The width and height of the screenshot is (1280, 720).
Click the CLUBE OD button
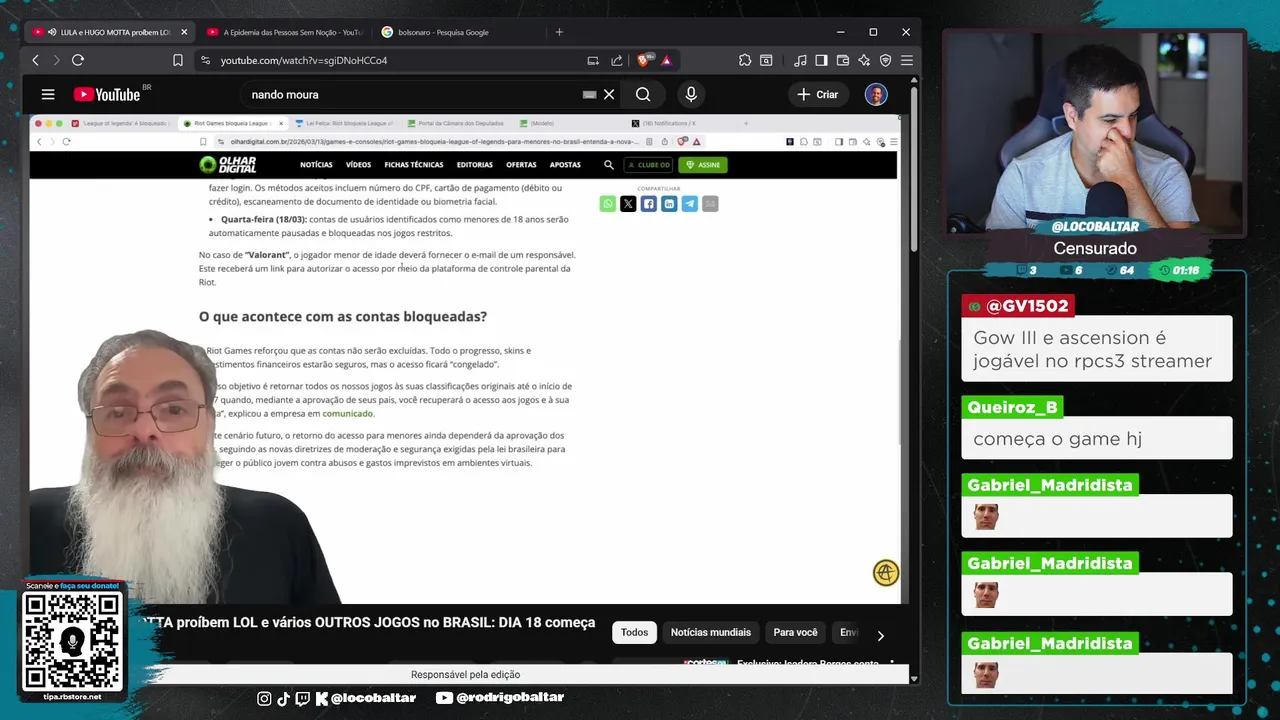[648, 165]
